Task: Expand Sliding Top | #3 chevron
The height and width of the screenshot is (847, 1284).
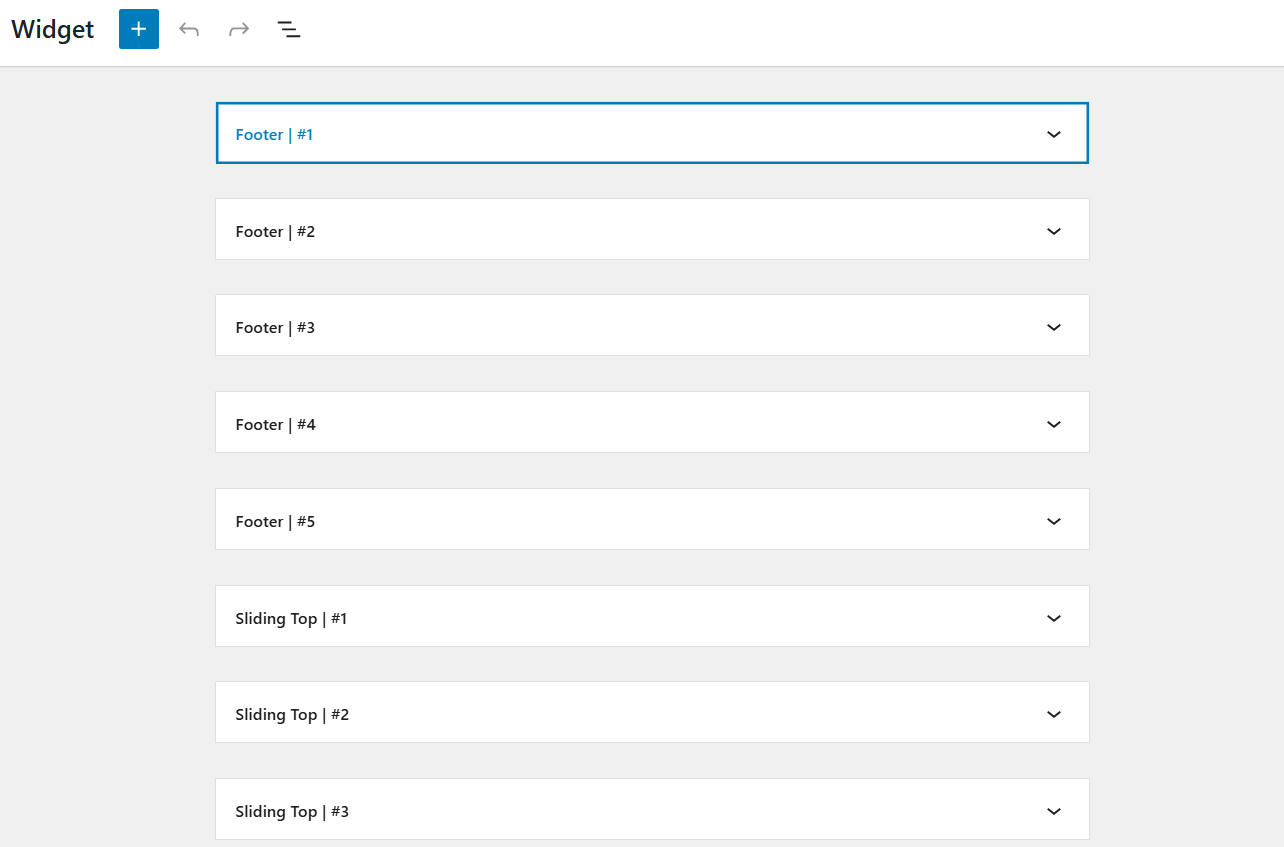Action: [1053, 811]
